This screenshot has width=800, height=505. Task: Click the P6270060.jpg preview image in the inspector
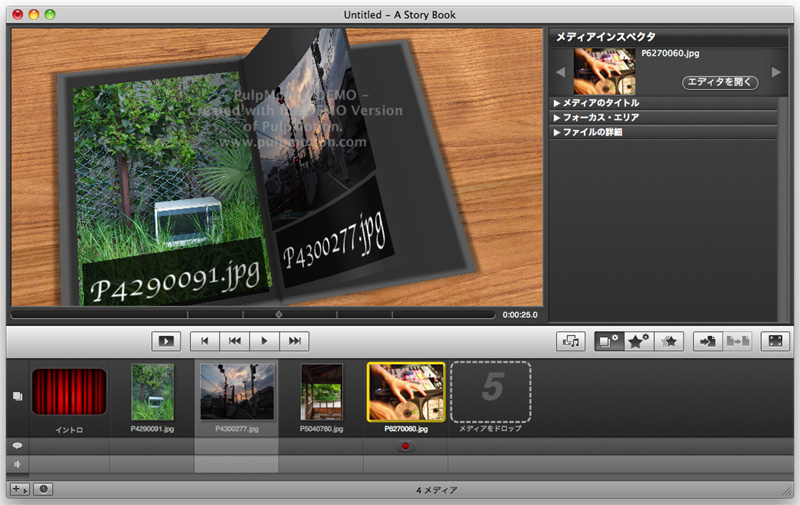pyautogui.click(x=605, y=71)
